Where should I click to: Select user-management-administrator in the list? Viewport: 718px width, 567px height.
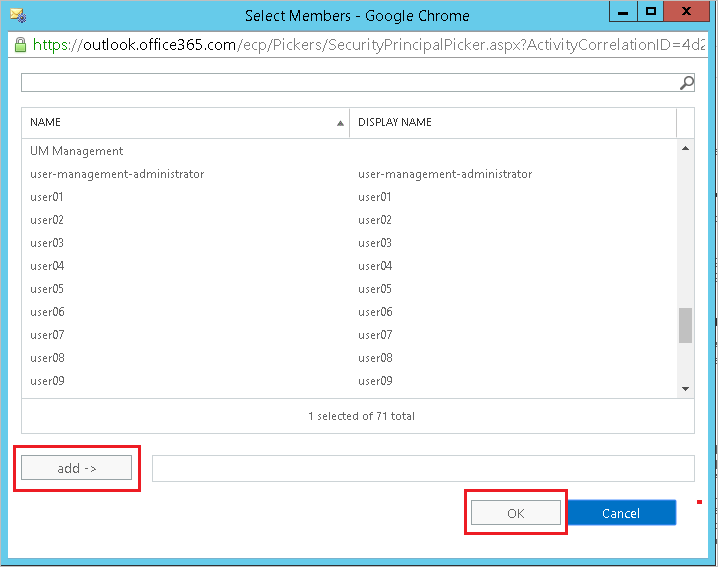117,174
